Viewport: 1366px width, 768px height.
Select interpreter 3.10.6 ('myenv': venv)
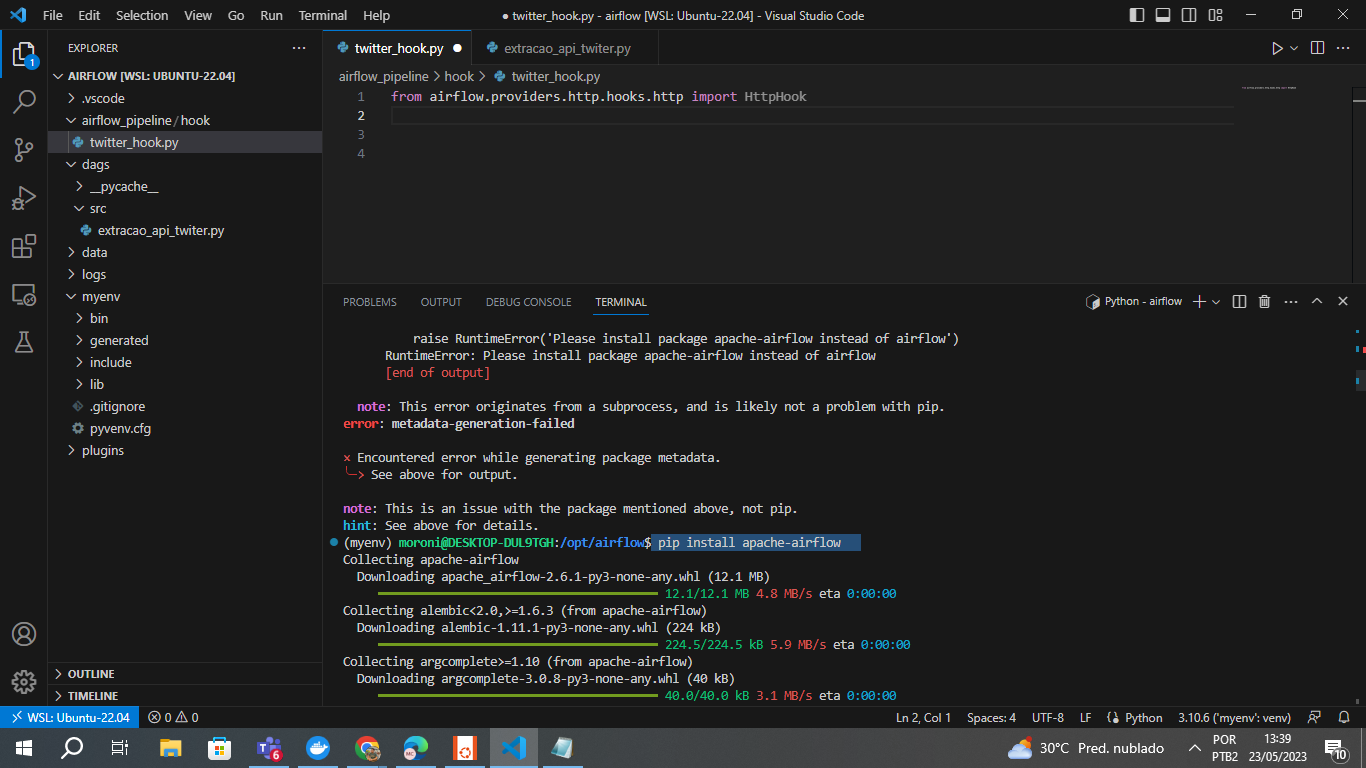click(1234, 717)
